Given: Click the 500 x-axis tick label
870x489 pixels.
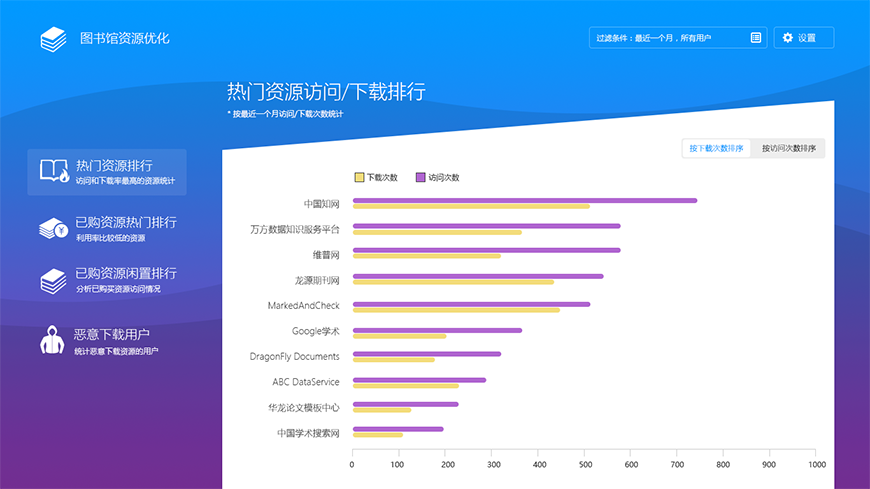Looking at the screenshot, I should tap(585, 465).
